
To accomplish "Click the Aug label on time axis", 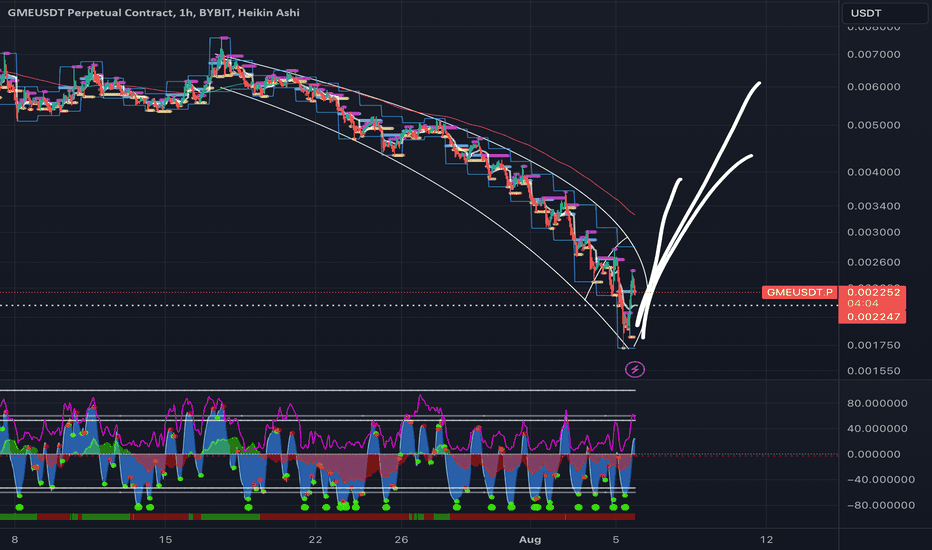I will tap(530, 539).
